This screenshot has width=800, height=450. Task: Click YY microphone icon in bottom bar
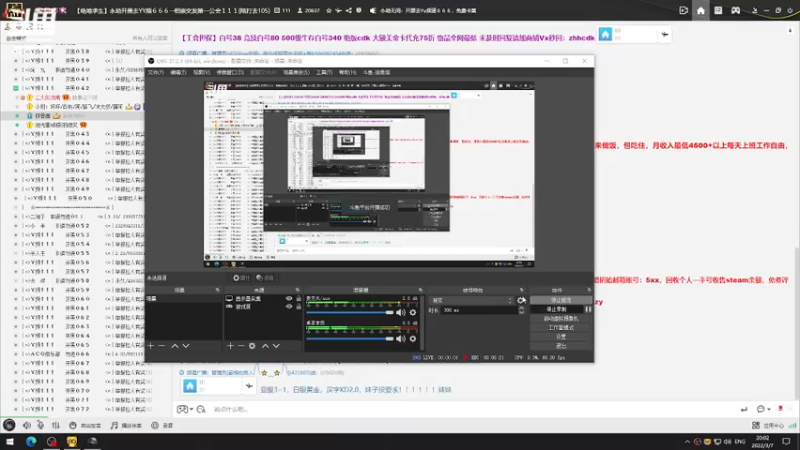[40, 425]
